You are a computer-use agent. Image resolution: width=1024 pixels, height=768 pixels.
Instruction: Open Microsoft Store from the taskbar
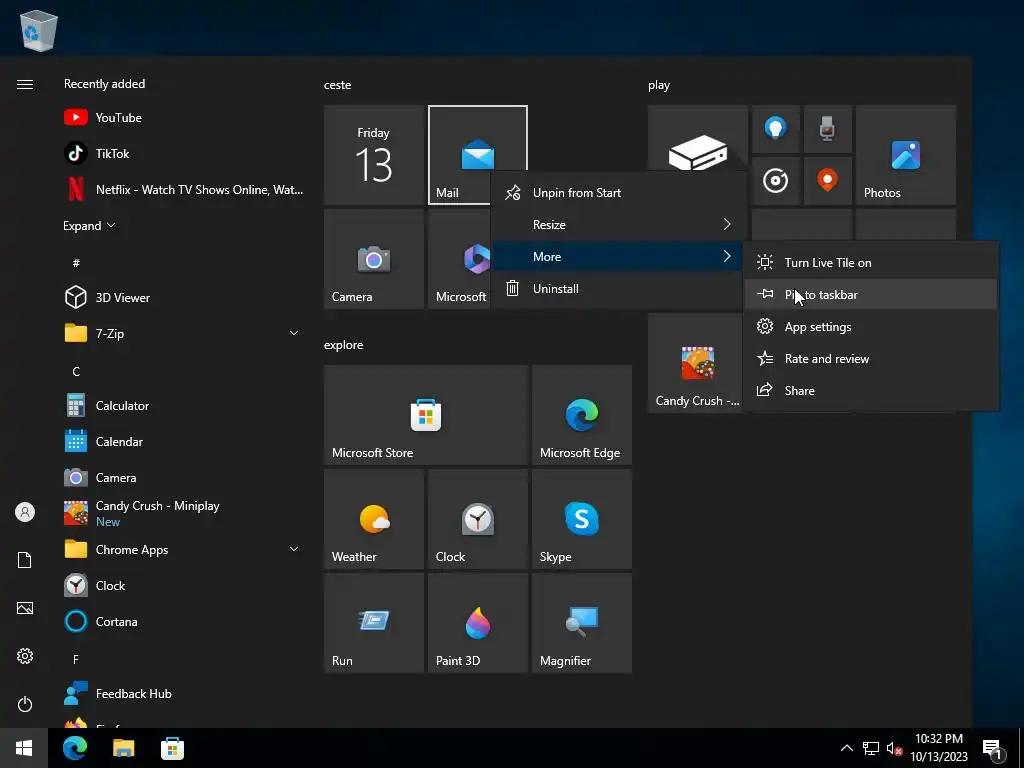pos(172,748)
